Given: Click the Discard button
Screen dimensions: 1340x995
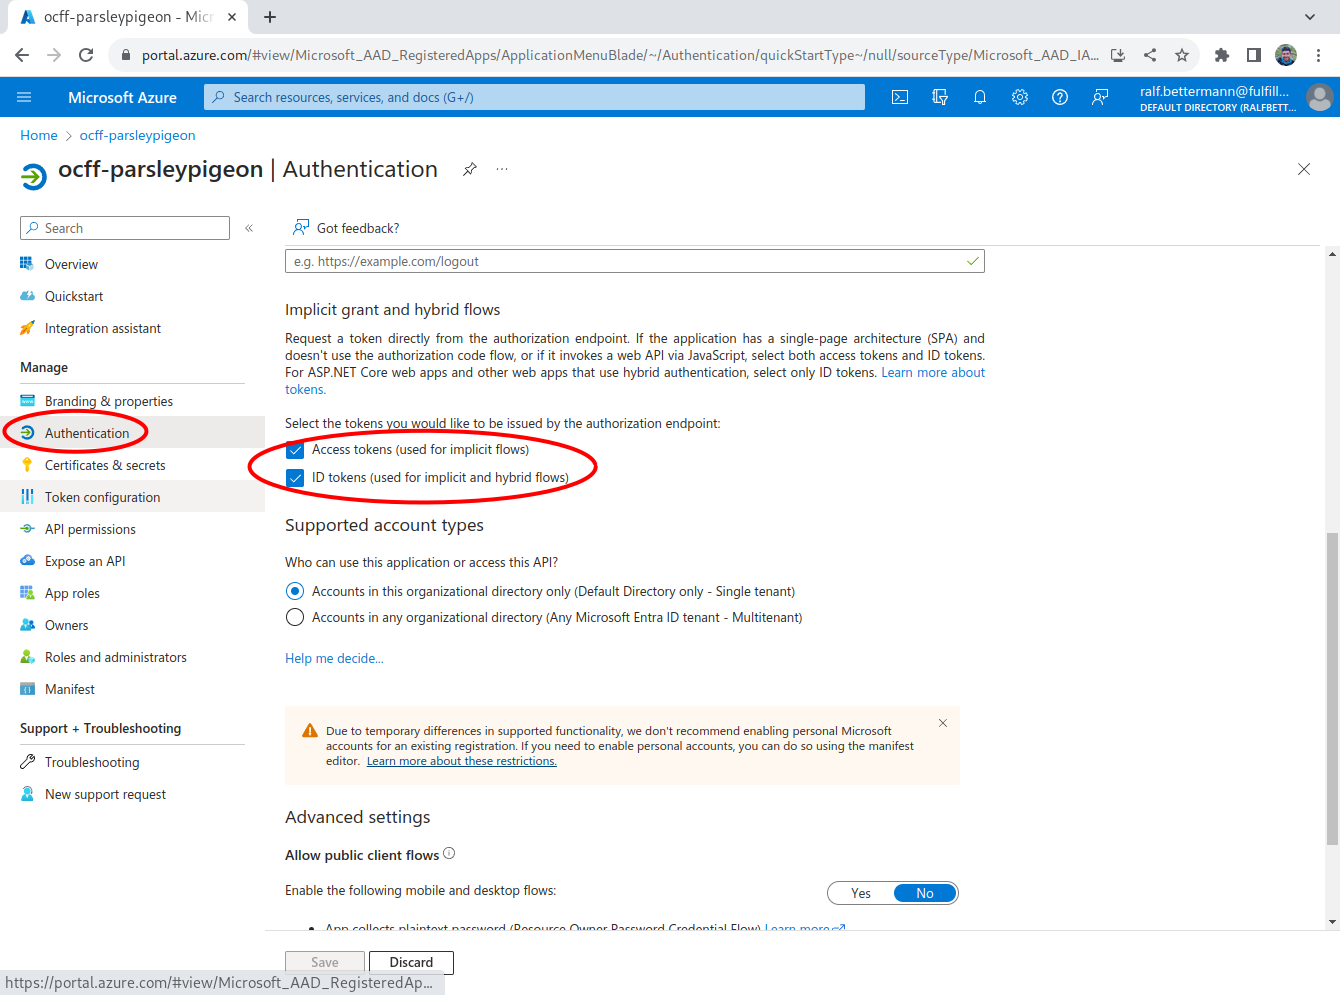Looking at the screenshot, I should click(411, 962).
